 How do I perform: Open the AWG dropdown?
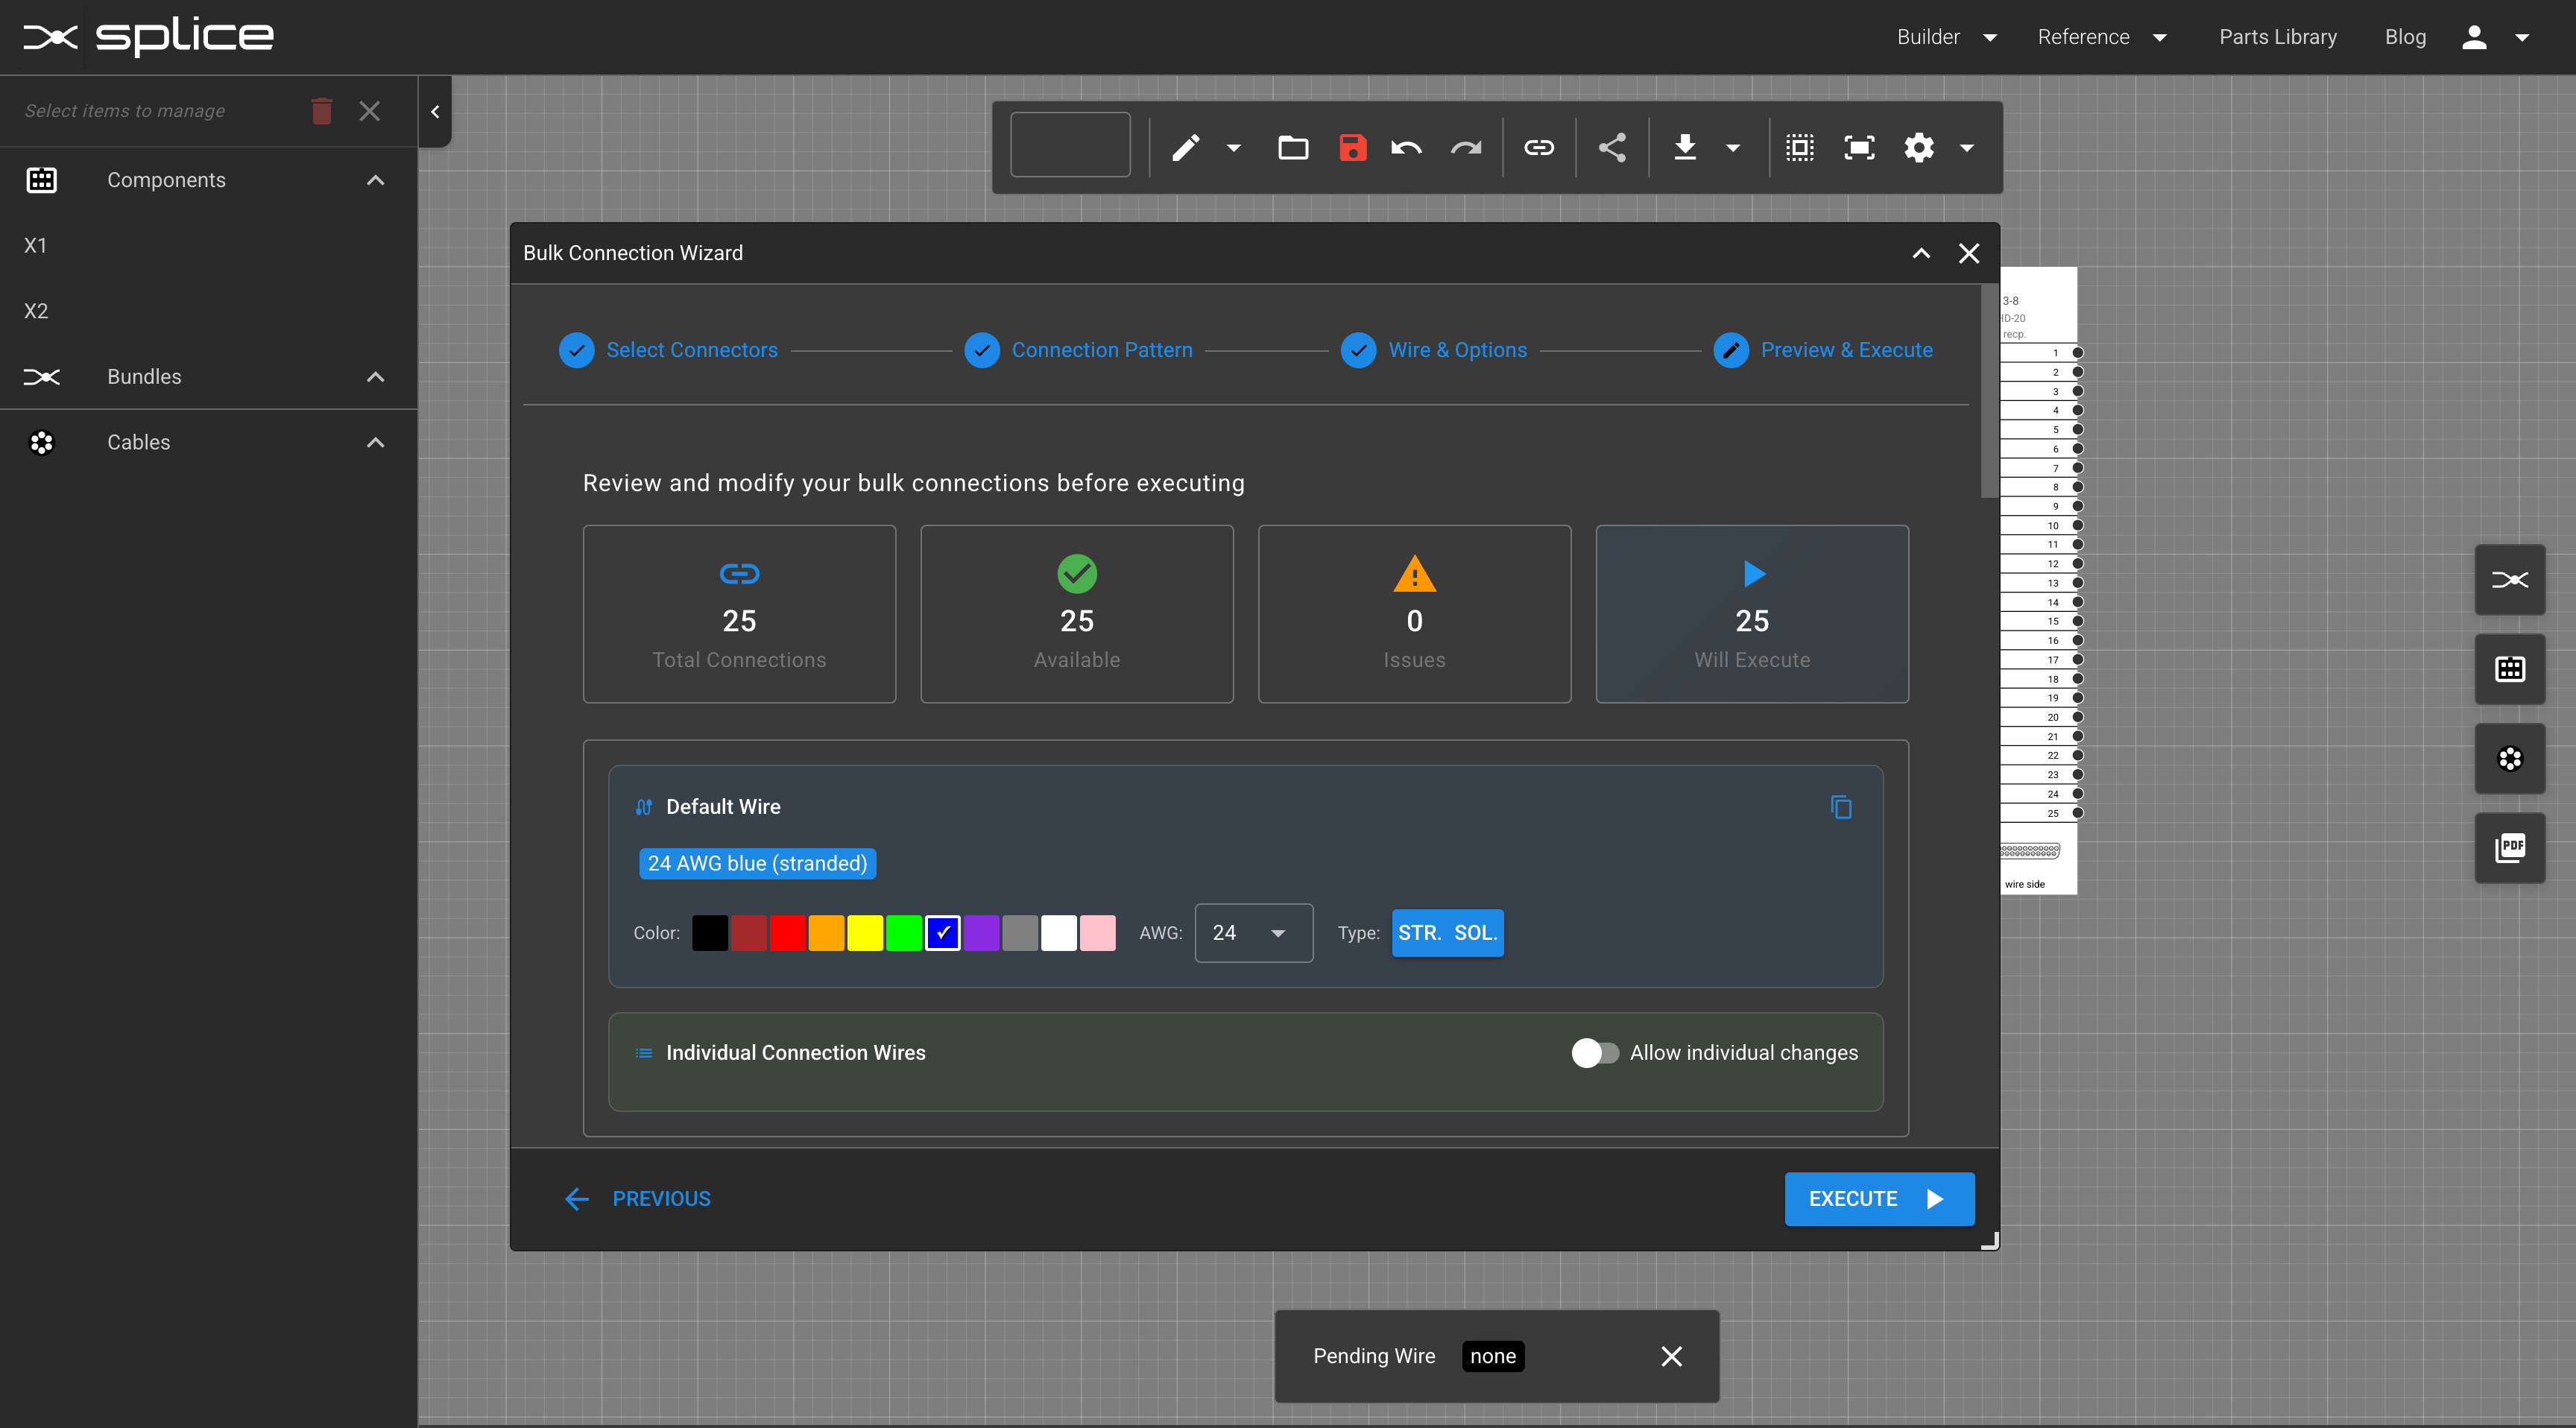pos(1252,932)
